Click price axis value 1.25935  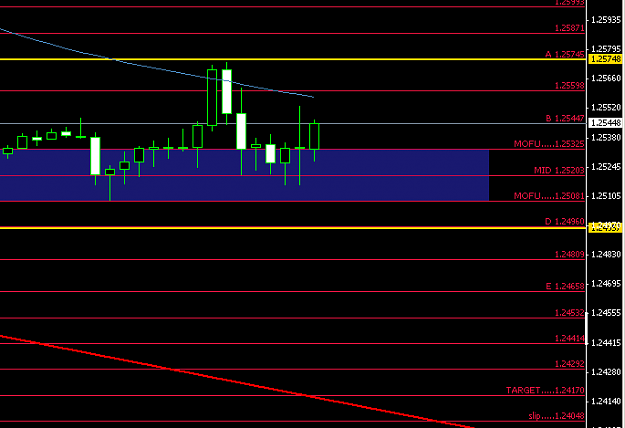pos(606,20)
